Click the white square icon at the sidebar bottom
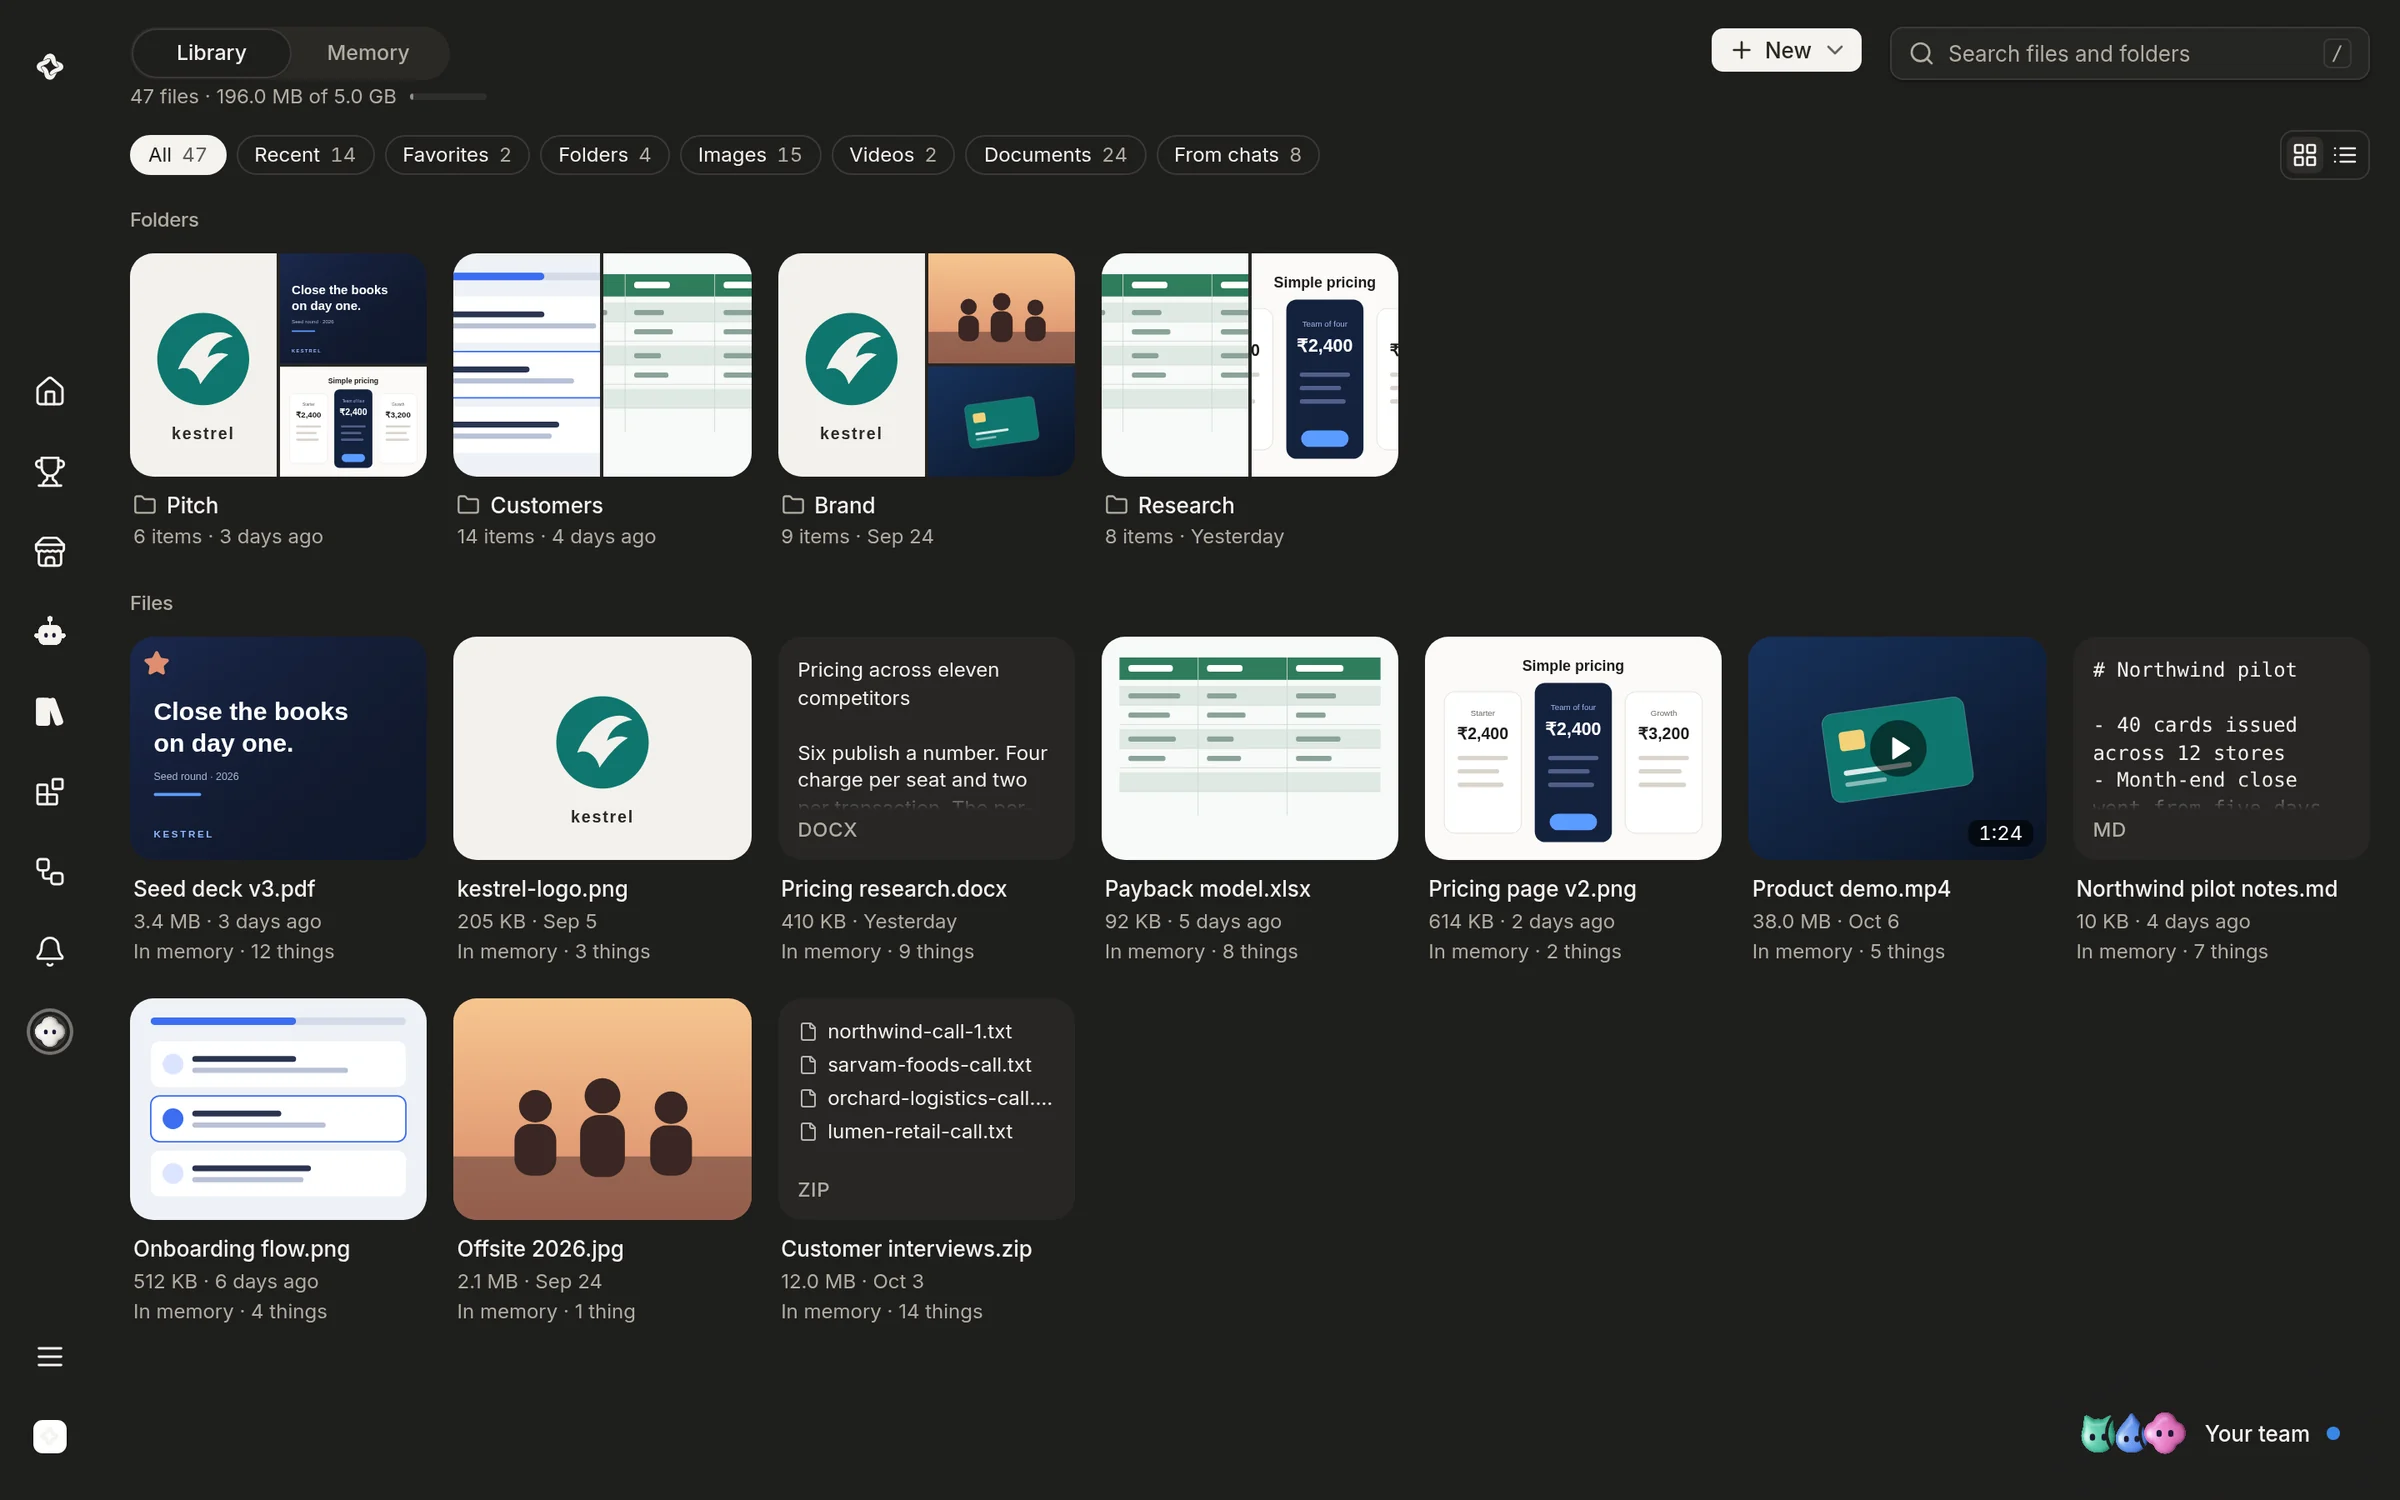The image size is (2400, 1500). (x=50, y=1436)
